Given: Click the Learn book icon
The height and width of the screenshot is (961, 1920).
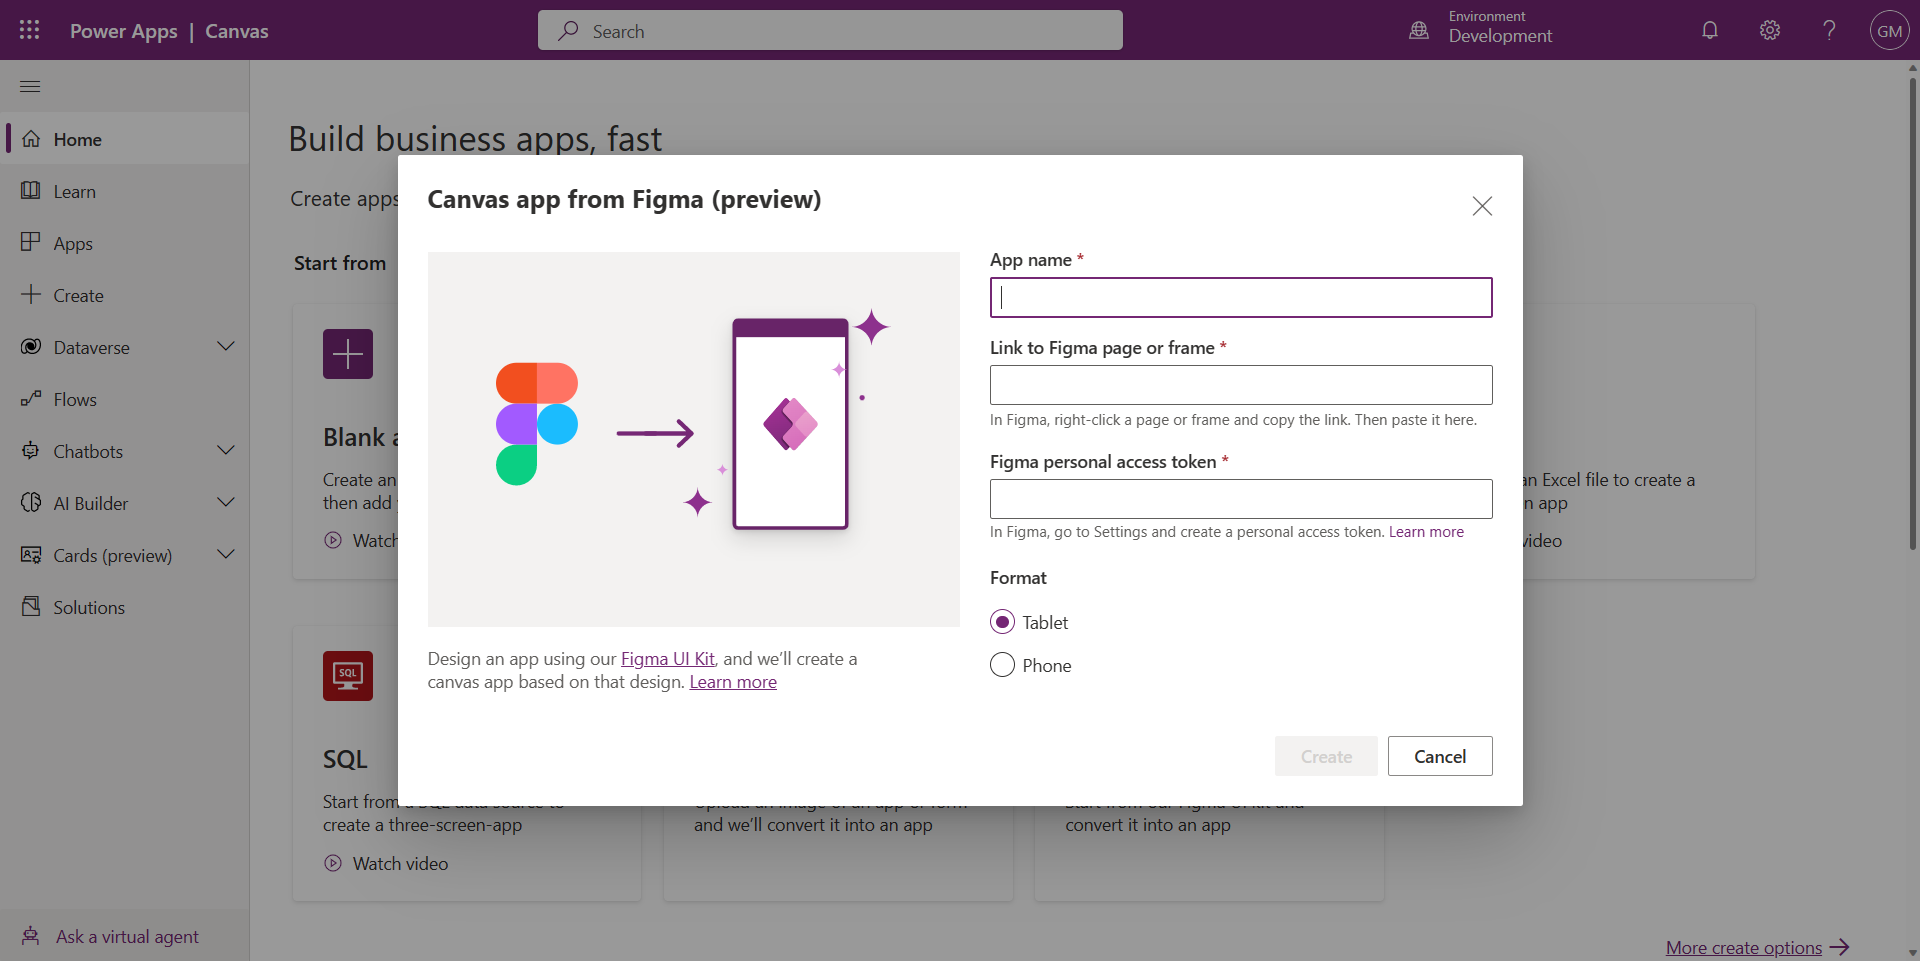Looking at the screenshot, I should [31, 190].
